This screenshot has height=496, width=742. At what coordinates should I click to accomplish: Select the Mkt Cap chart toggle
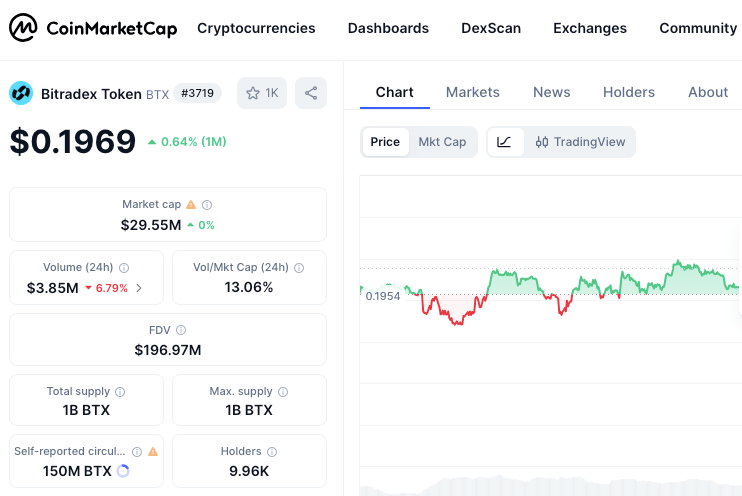442,142
